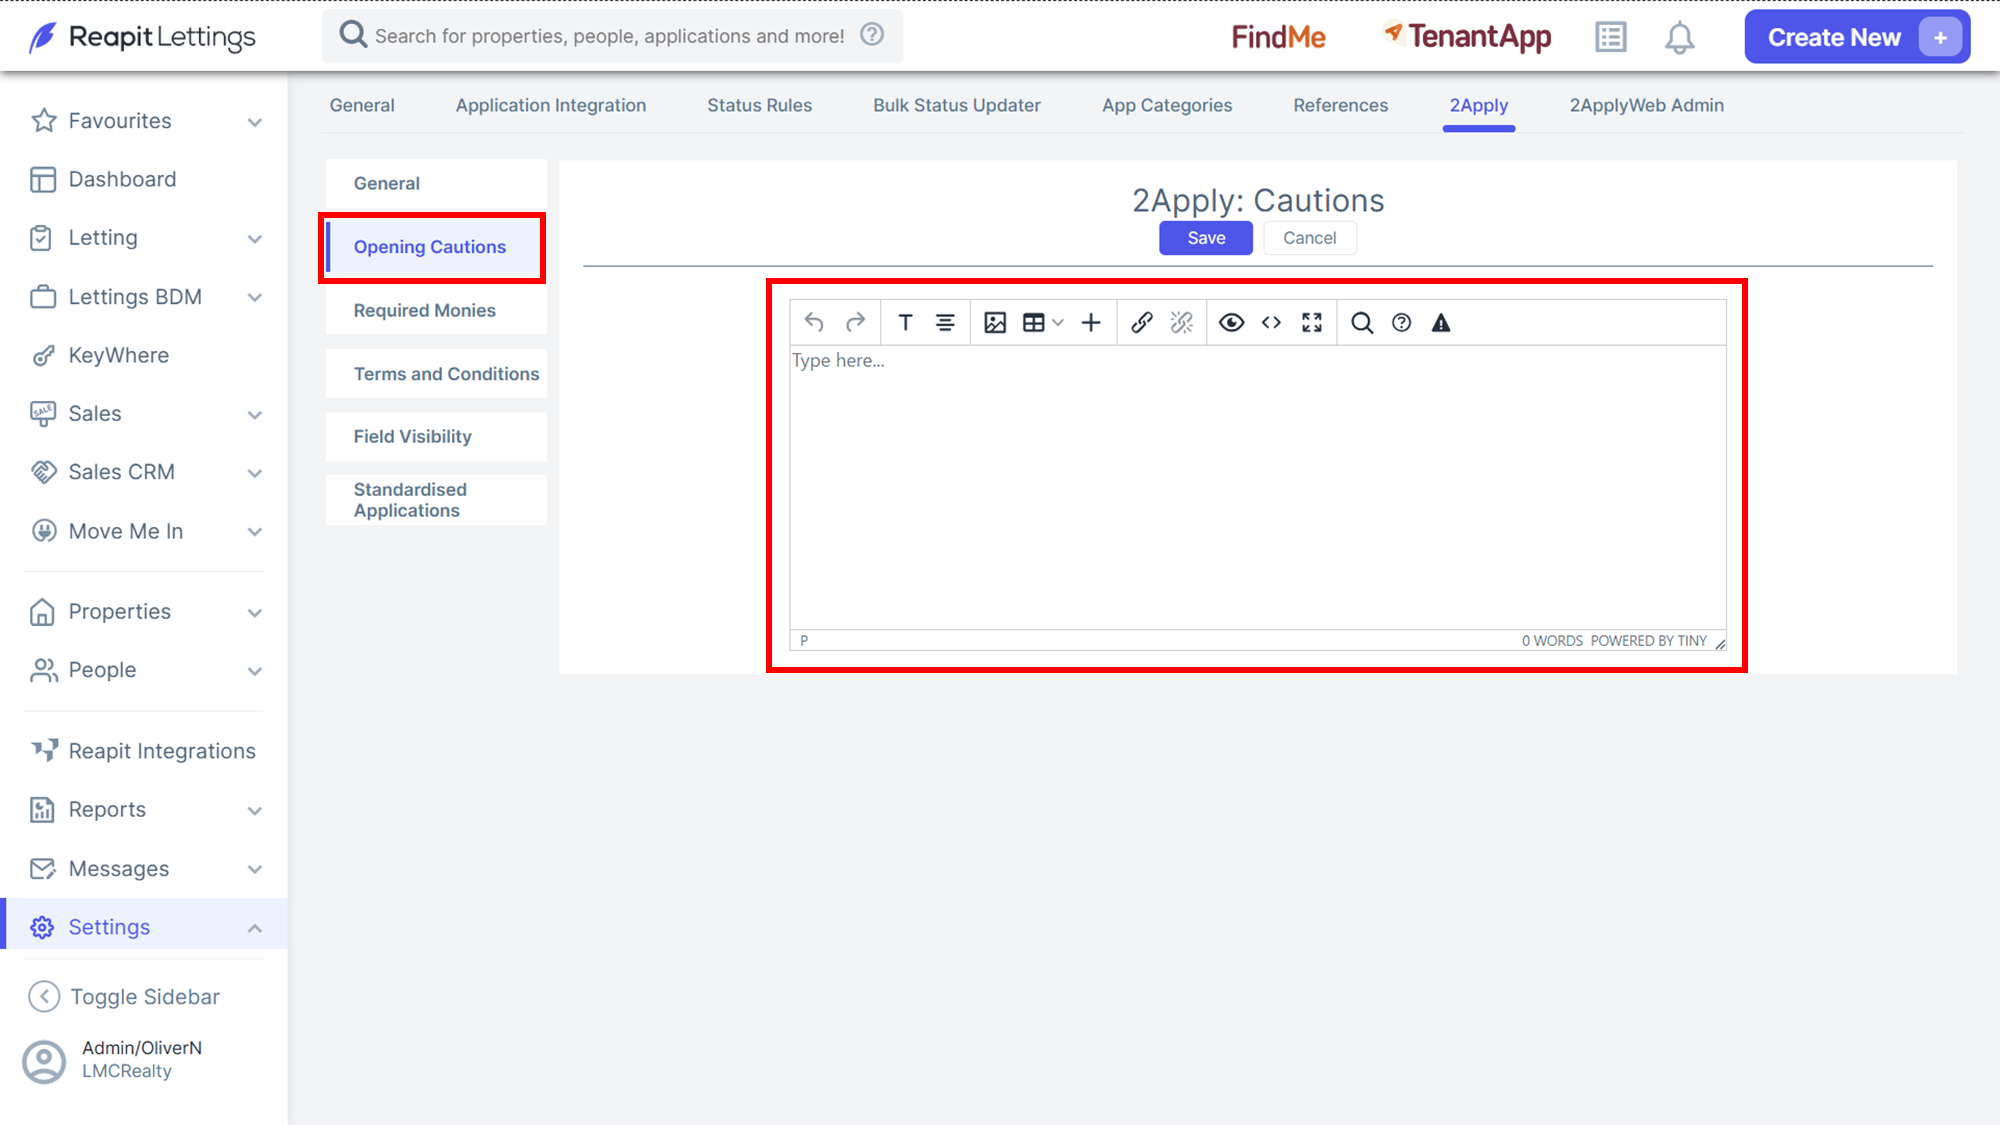The image size is (2000, 1125).
Task: Toggle the editor preview eye icon
Action: pyautogui.click(x=1231, y=322)
